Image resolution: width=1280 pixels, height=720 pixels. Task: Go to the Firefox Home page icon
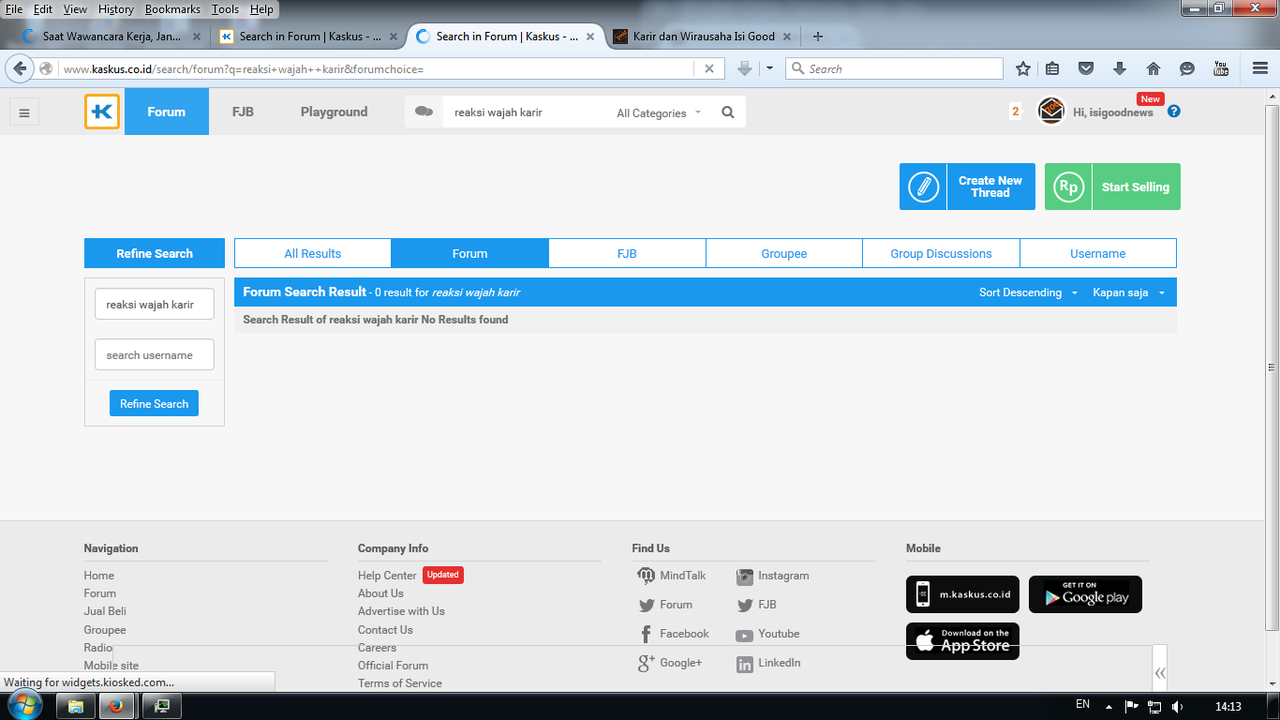click(x=1153, y=69)
